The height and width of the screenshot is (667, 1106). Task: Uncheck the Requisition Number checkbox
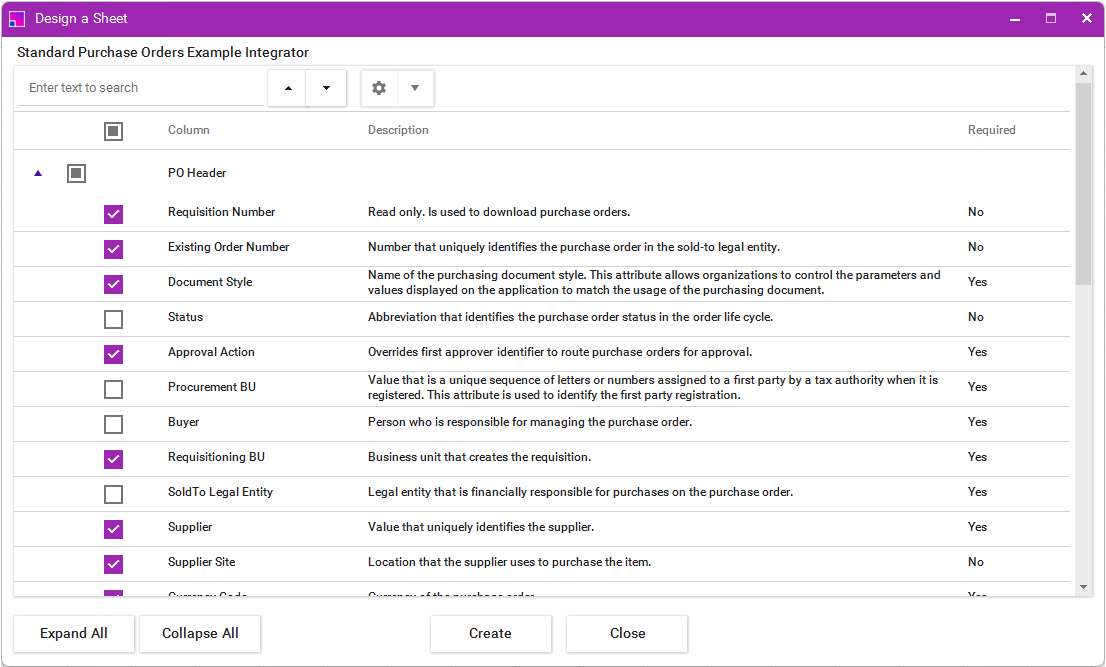pos(114,214)
